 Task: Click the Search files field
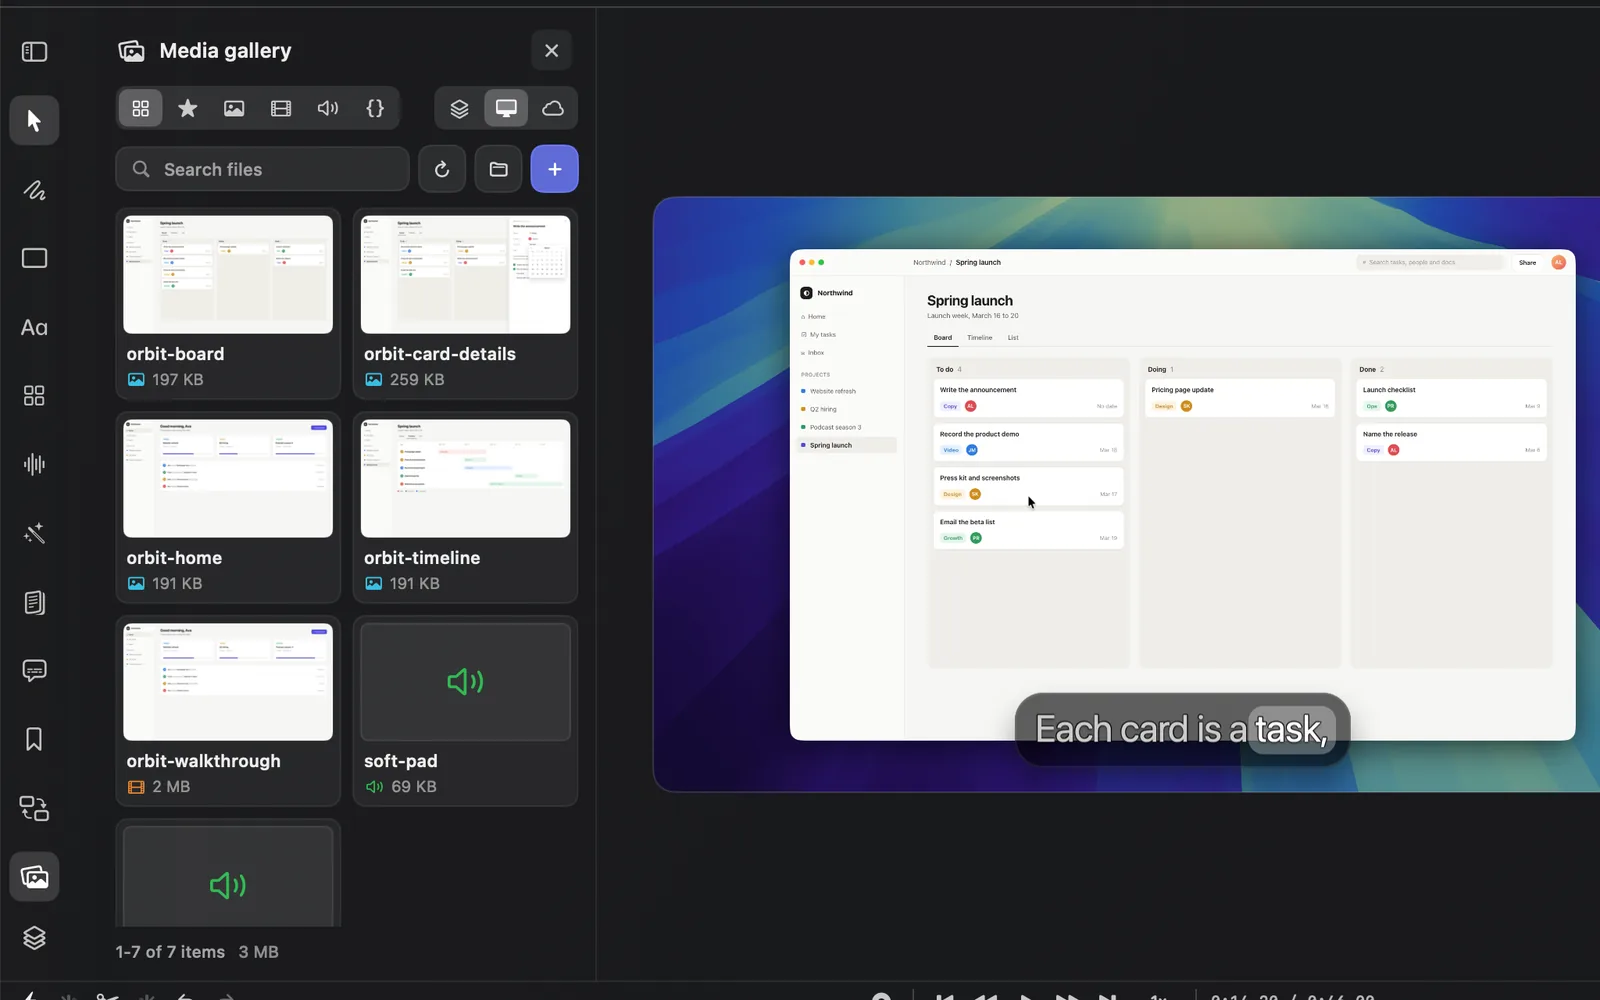point(262,169)
